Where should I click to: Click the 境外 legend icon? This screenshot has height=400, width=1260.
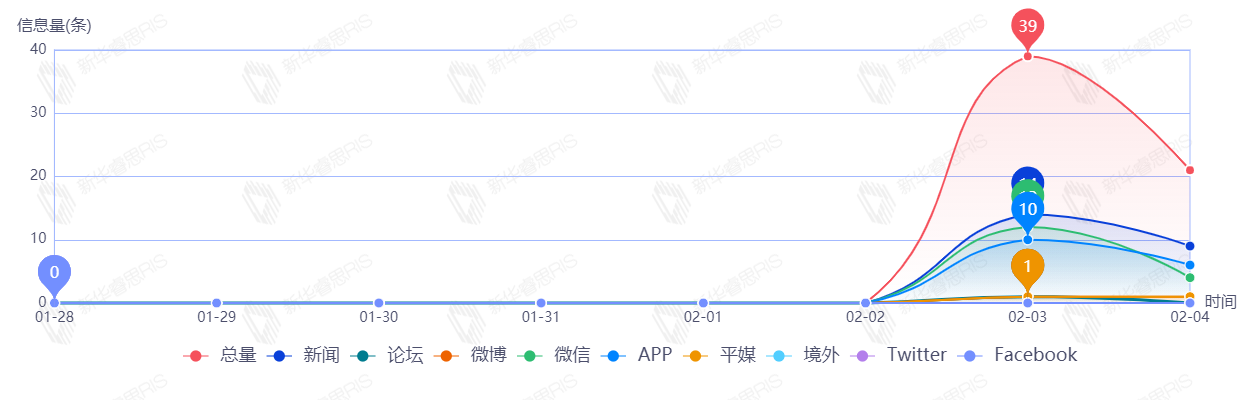779,355
